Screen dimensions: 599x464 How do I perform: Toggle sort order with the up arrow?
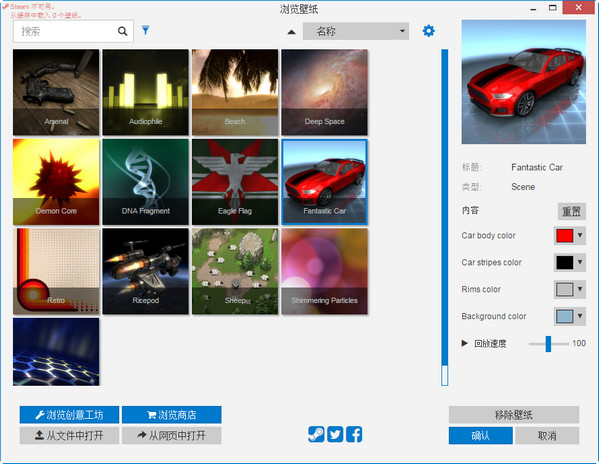click(291, 32)
